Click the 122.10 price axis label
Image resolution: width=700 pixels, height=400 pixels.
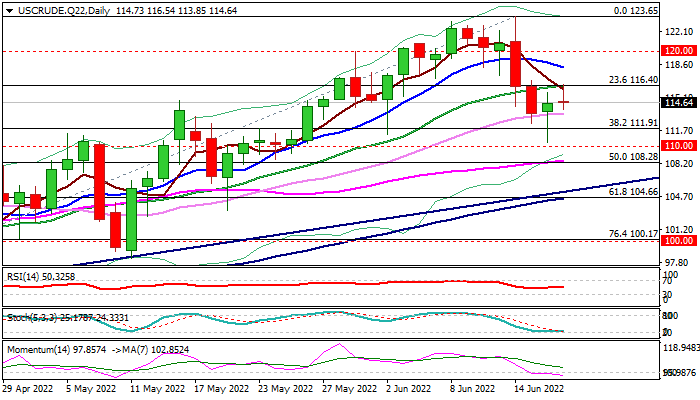[x=677, y=32]
